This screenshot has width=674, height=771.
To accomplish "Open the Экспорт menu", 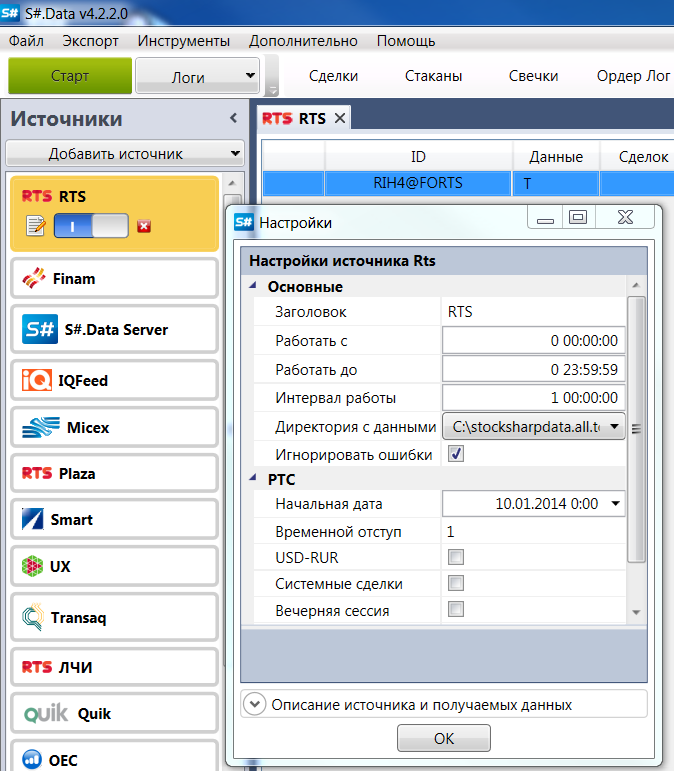I will pos(90,41).
